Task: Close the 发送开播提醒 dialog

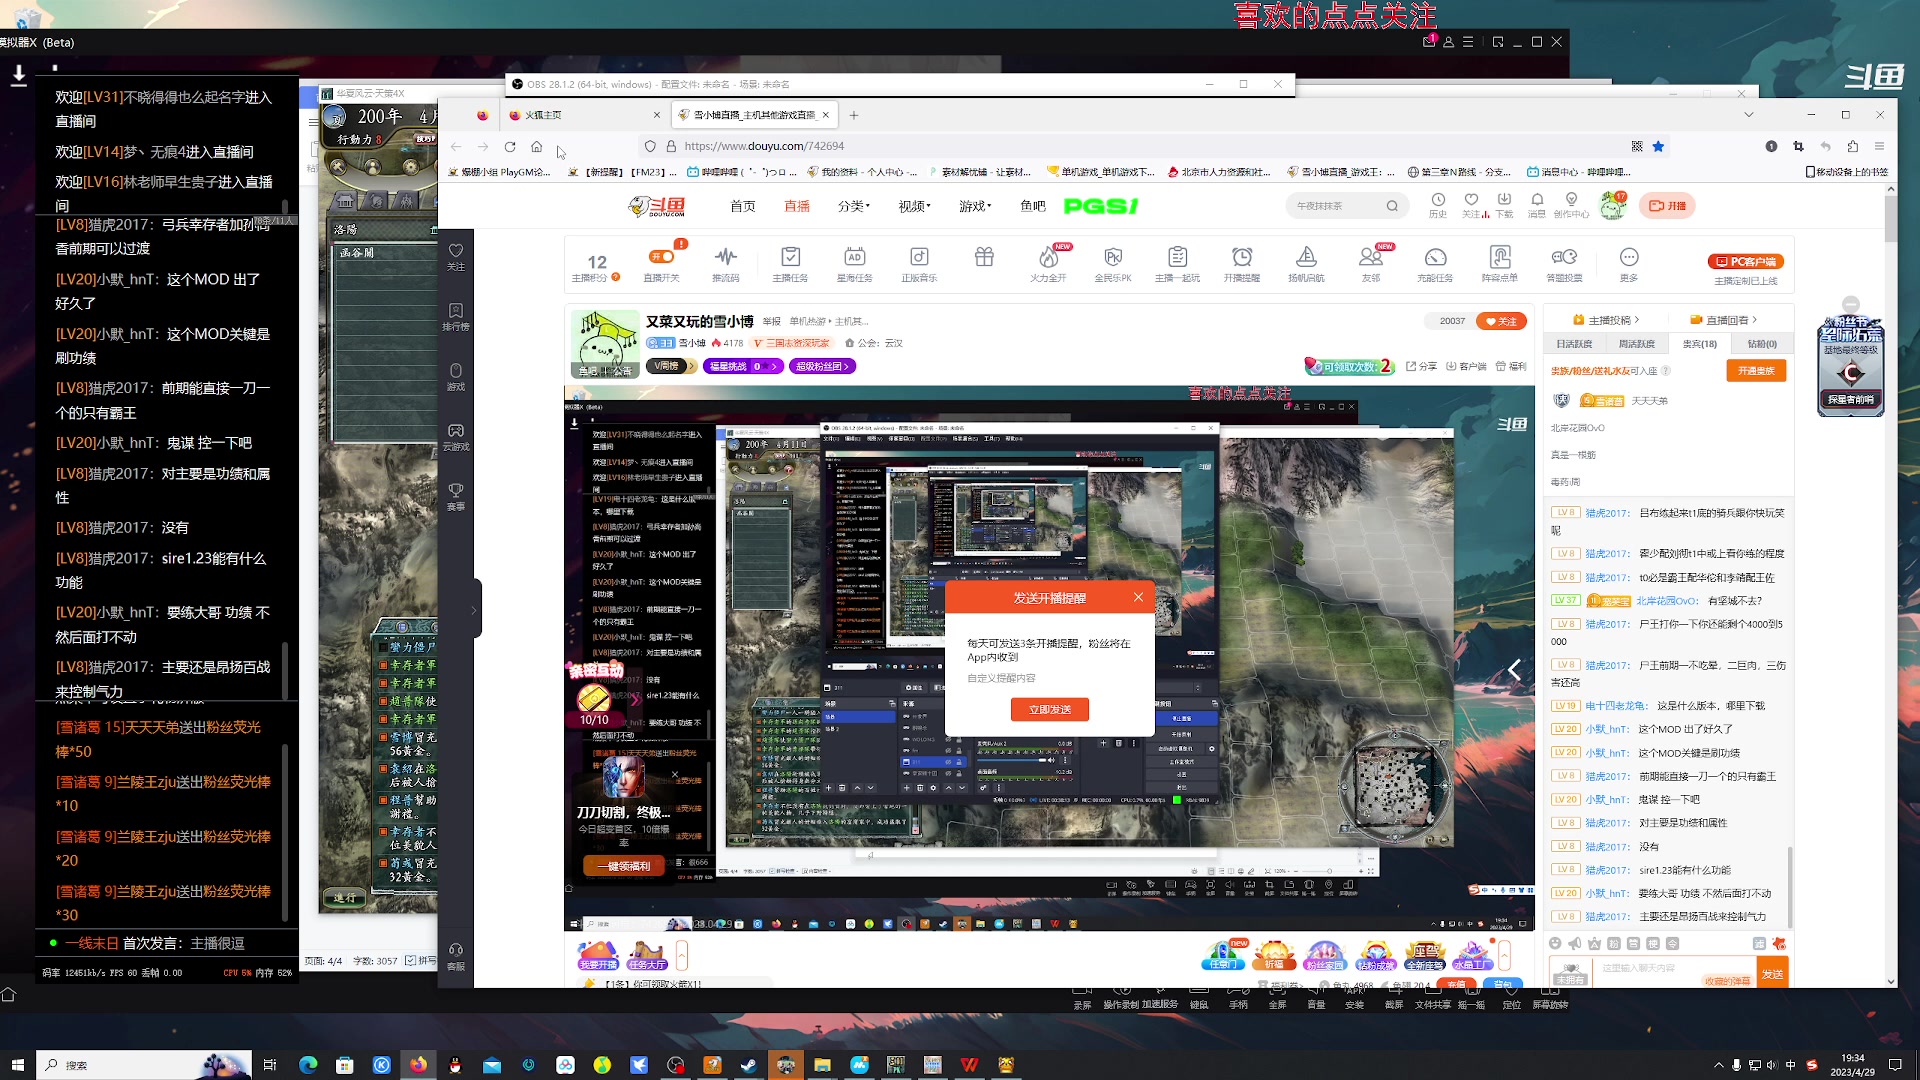Action: click(1138, 597)
